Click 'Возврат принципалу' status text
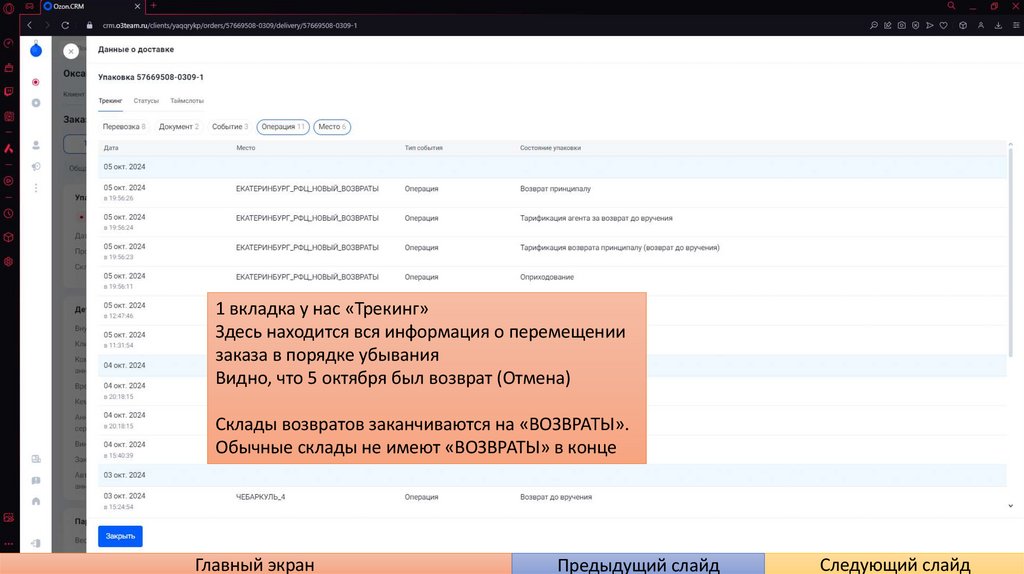Image resolution: width=1024 pixels, height=574 pixels. [555, 189]
